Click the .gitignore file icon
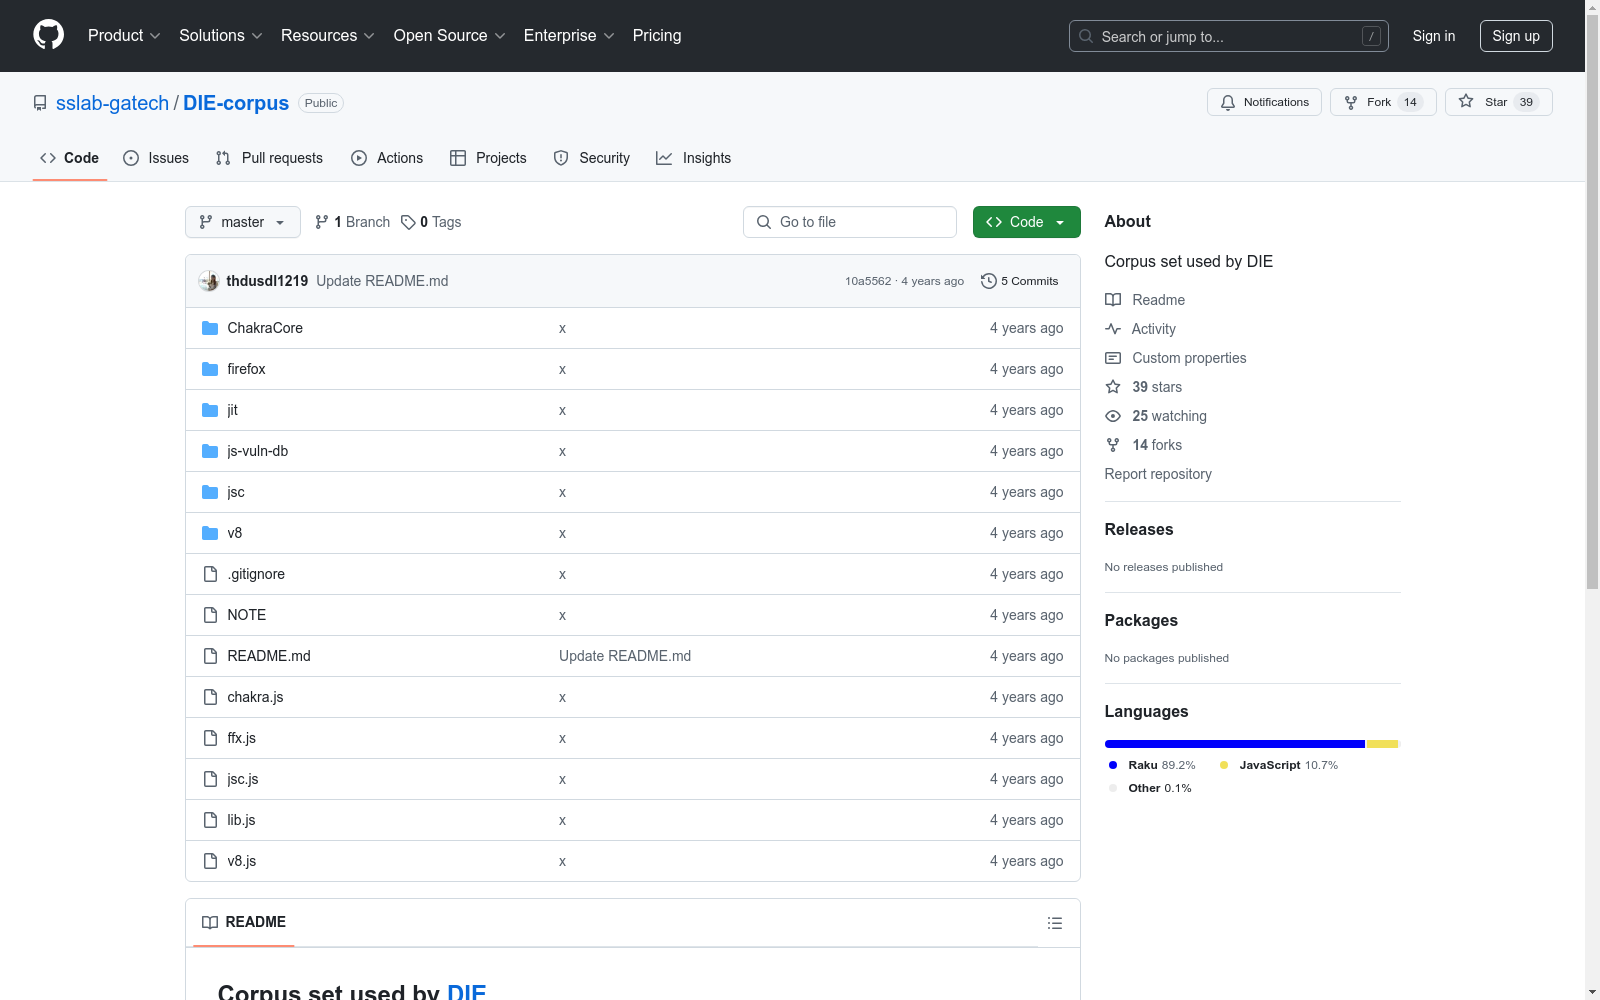The width and height of the screenshot is (1600, 1000). (210, 574)
